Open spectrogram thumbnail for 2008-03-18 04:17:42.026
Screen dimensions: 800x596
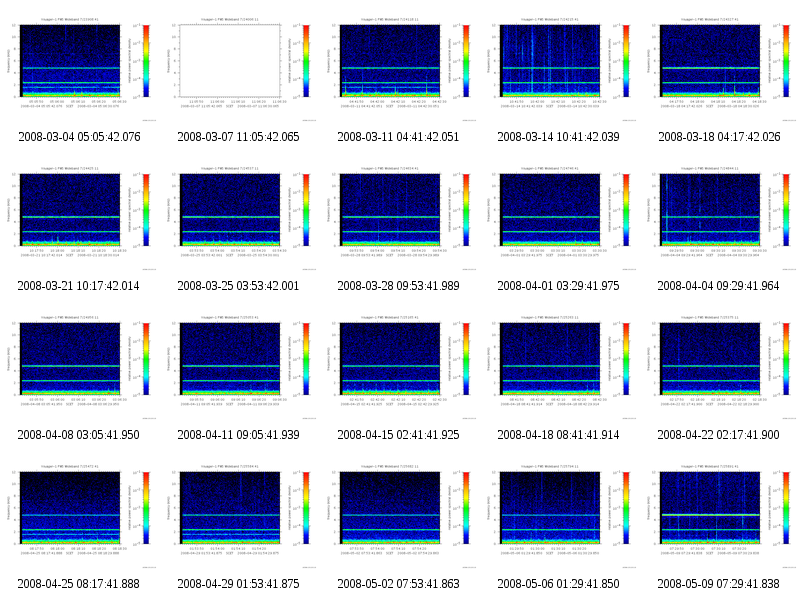tap(720, 68)
